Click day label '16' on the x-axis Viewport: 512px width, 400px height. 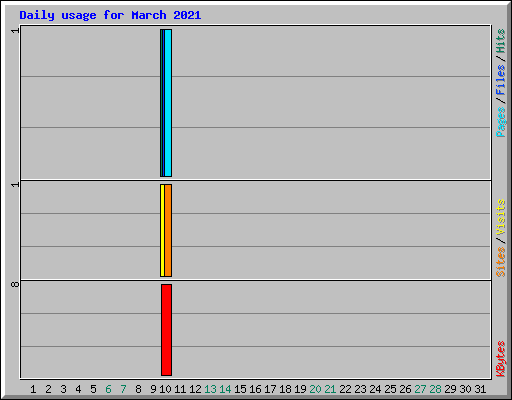(255, 389)
